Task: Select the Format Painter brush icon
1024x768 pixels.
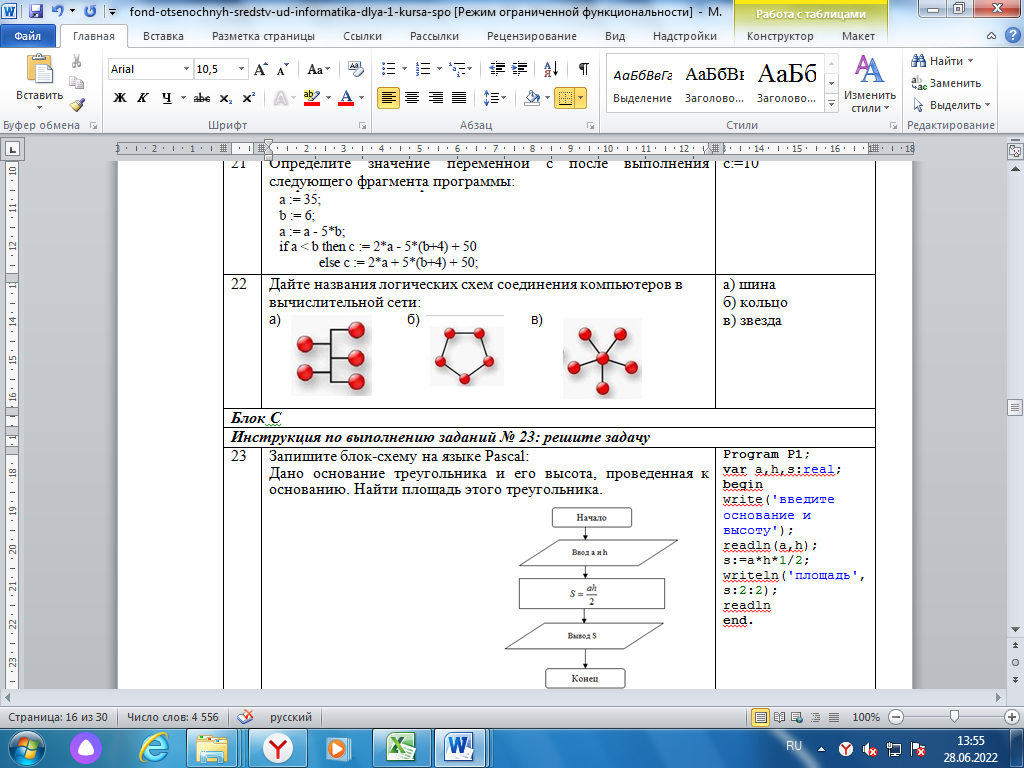Action: tap(76, 104)
